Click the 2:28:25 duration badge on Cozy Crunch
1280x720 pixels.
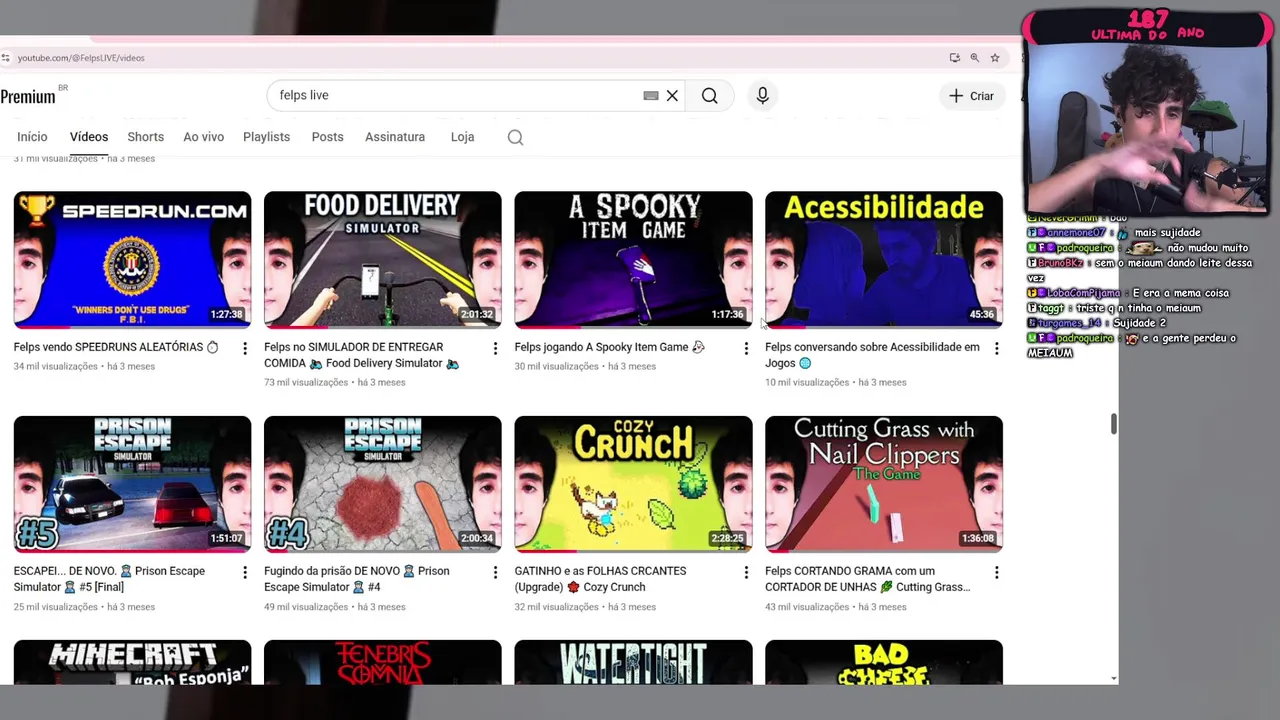727,538
